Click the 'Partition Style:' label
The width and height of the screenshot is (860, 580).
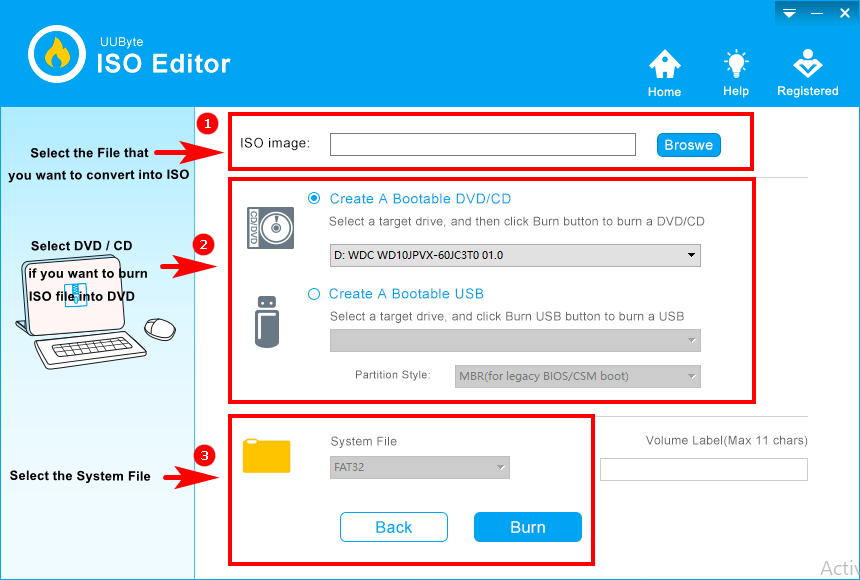coord(393,375)
